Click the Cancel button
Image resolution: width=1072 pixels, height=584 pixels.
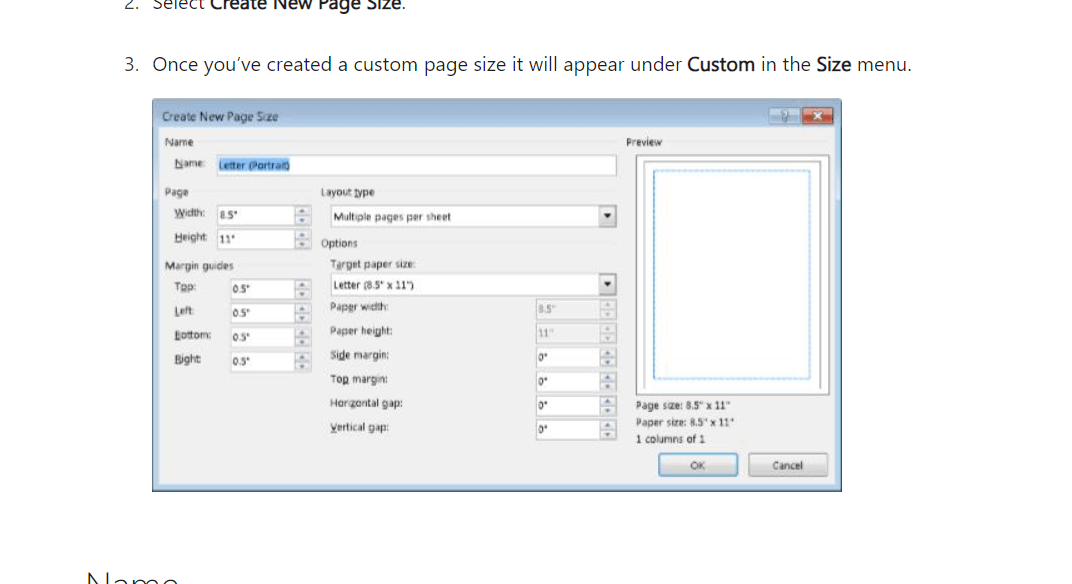[788, 465]
